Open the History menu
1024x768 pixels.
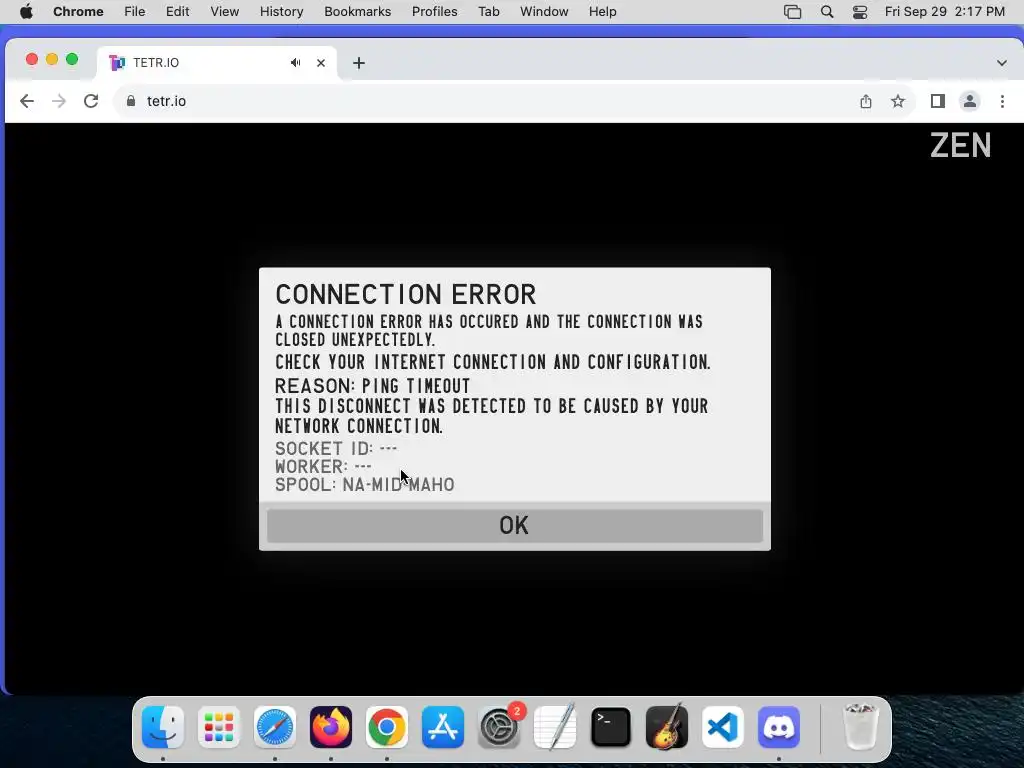[281, 11]
